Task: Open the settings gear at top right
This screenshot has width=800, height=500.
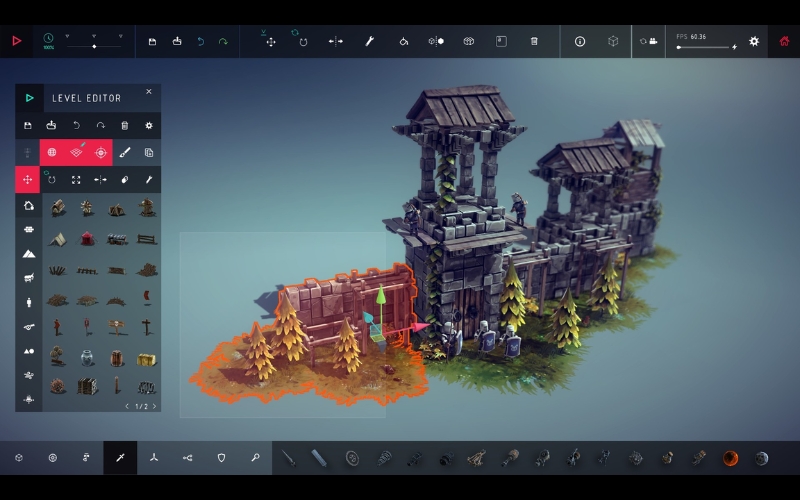Action: pos(754,41)
